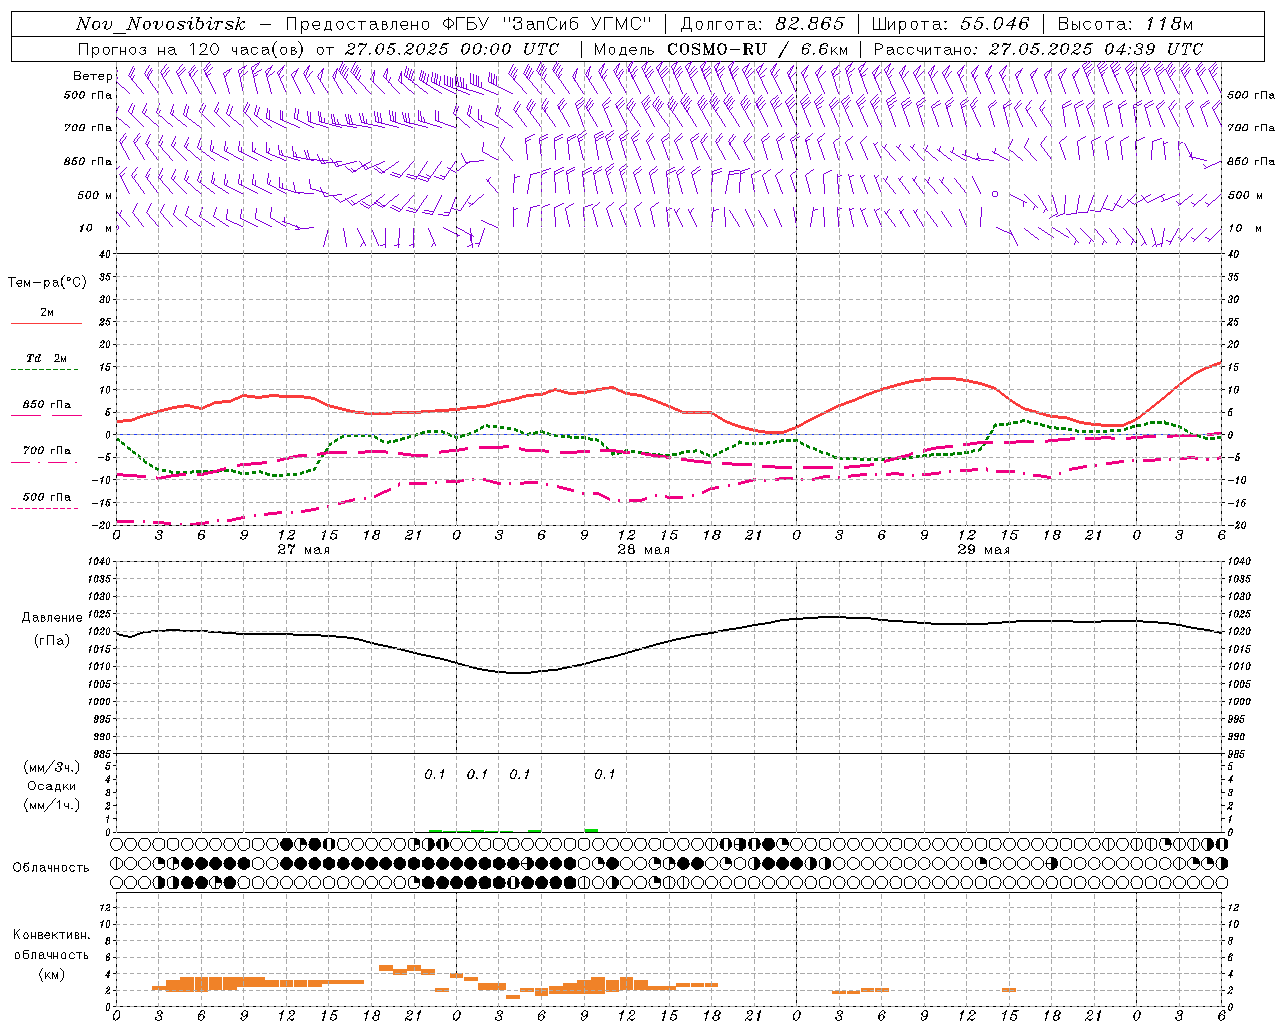Select the (мм/3ч.) precipitation unit label
The height and width of the screenshot is (1024, 1280).
point(51,767)
